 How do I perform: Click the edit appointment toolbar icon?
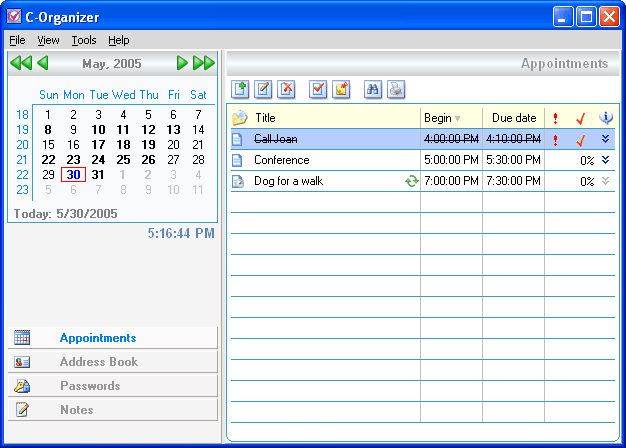tap(264, 89)
